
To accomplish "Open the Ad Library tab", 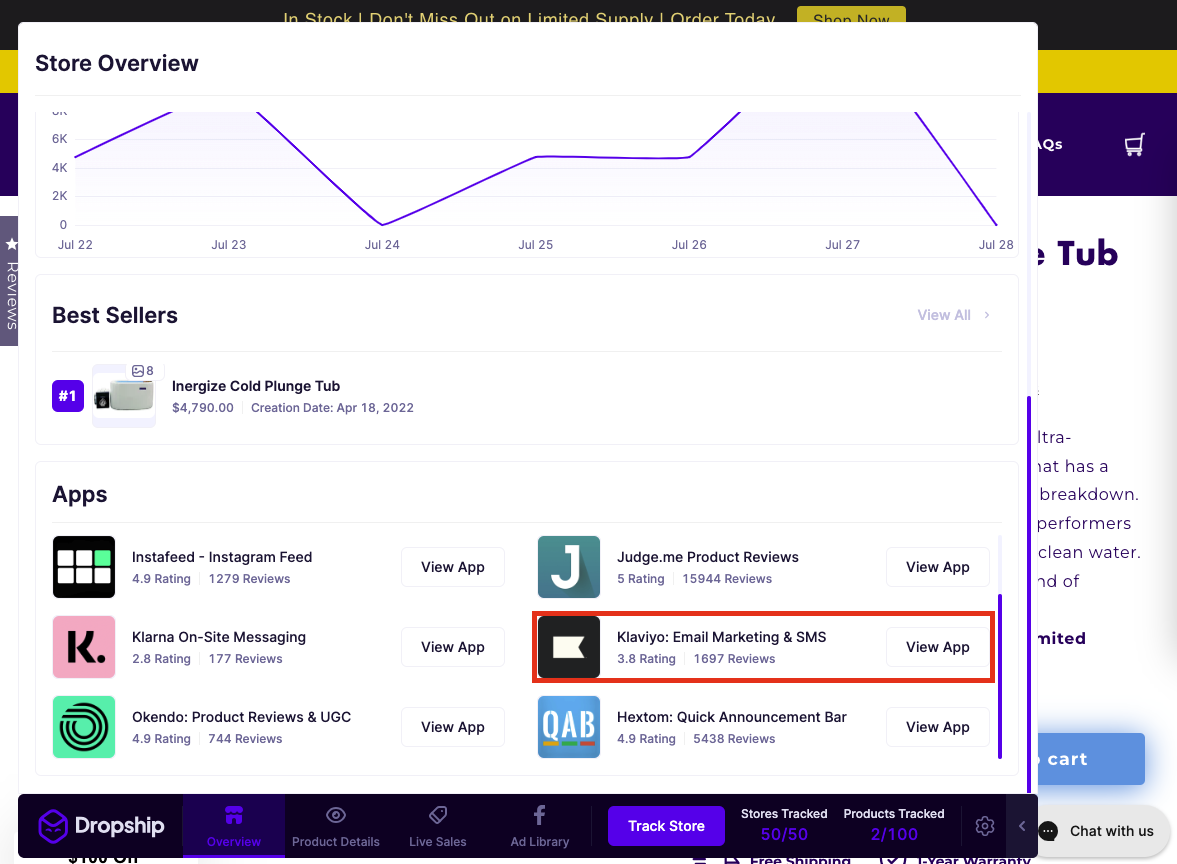I will click(x=539, y=826).
